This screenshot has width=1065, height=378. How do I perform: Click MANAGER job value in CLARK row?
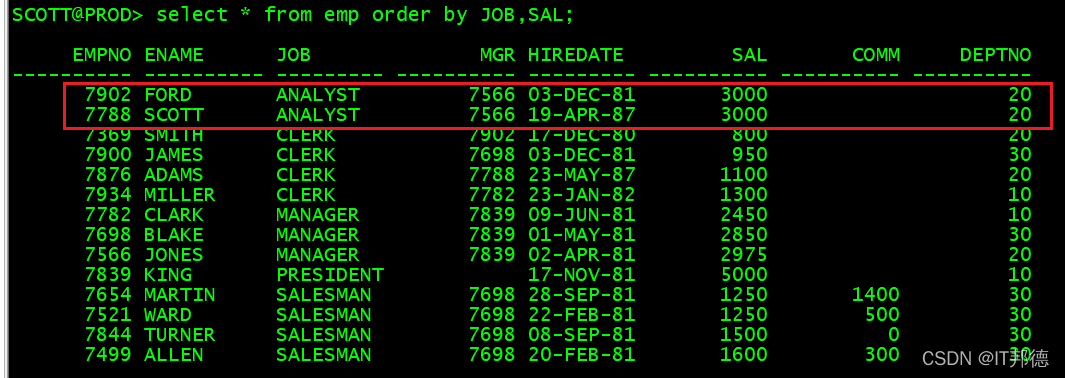click(x=318, y=214)
